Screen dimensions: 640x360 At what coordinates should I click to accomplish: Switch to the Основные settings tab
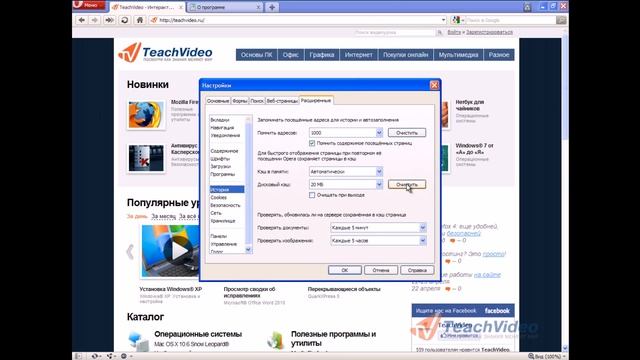click(x=218, y=101)
